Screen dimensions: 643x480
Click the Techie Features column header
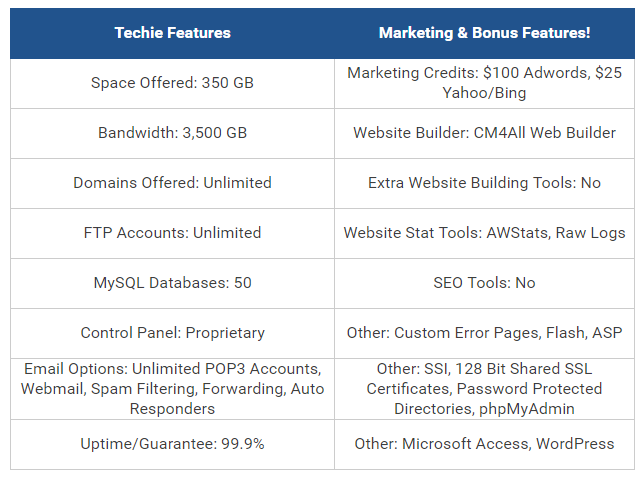[172, 33]
